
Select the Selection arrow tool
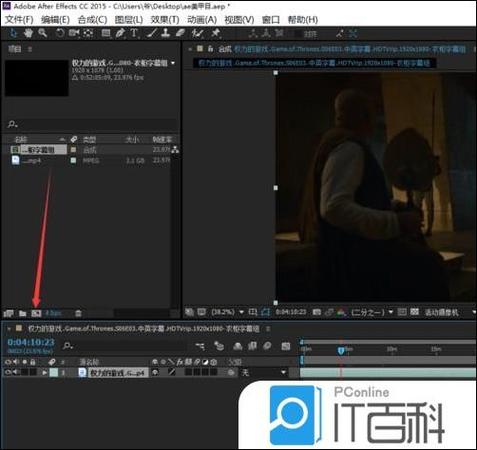[13, 33]
